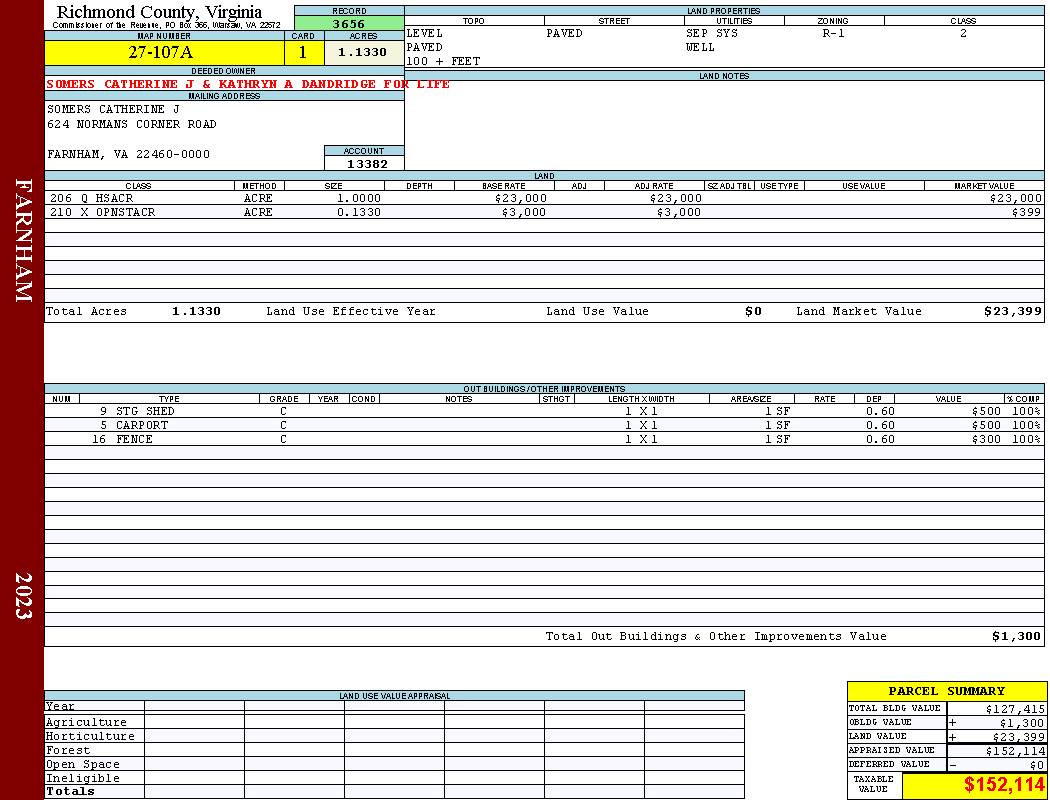Click the PARCEL SUMMARY header
The width and height of the screenshot is (1050, 800).
[946, 691]
